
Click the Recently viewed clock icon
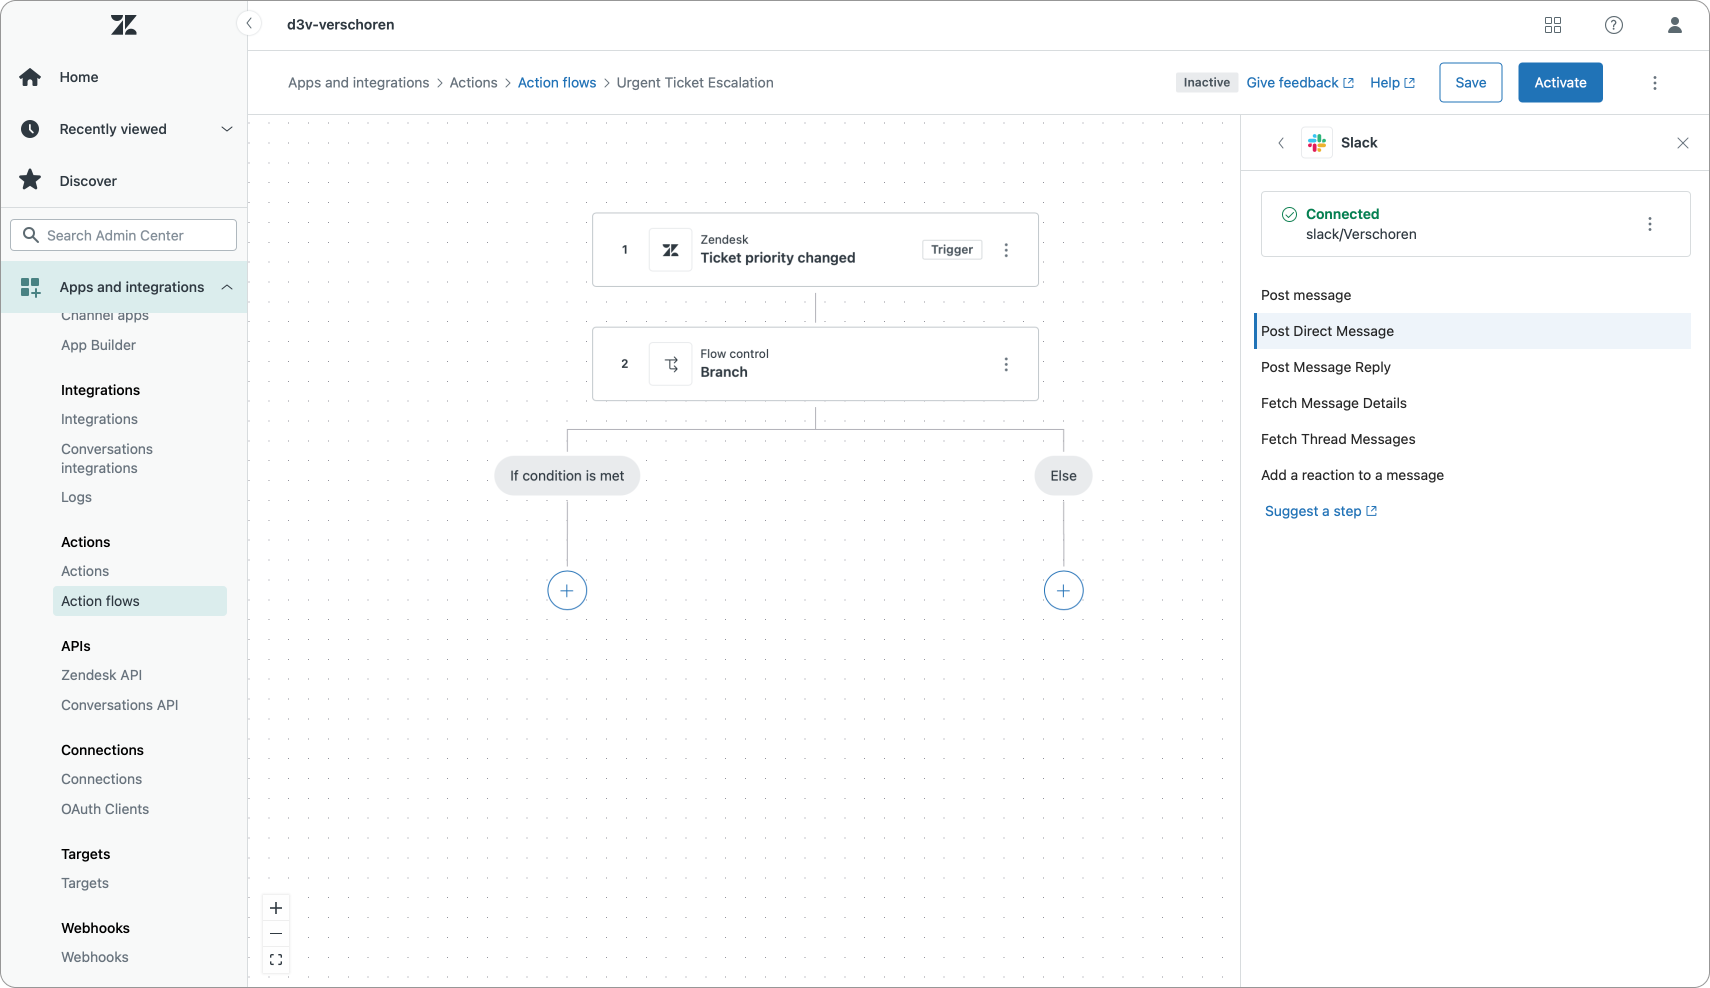[30, 129]
